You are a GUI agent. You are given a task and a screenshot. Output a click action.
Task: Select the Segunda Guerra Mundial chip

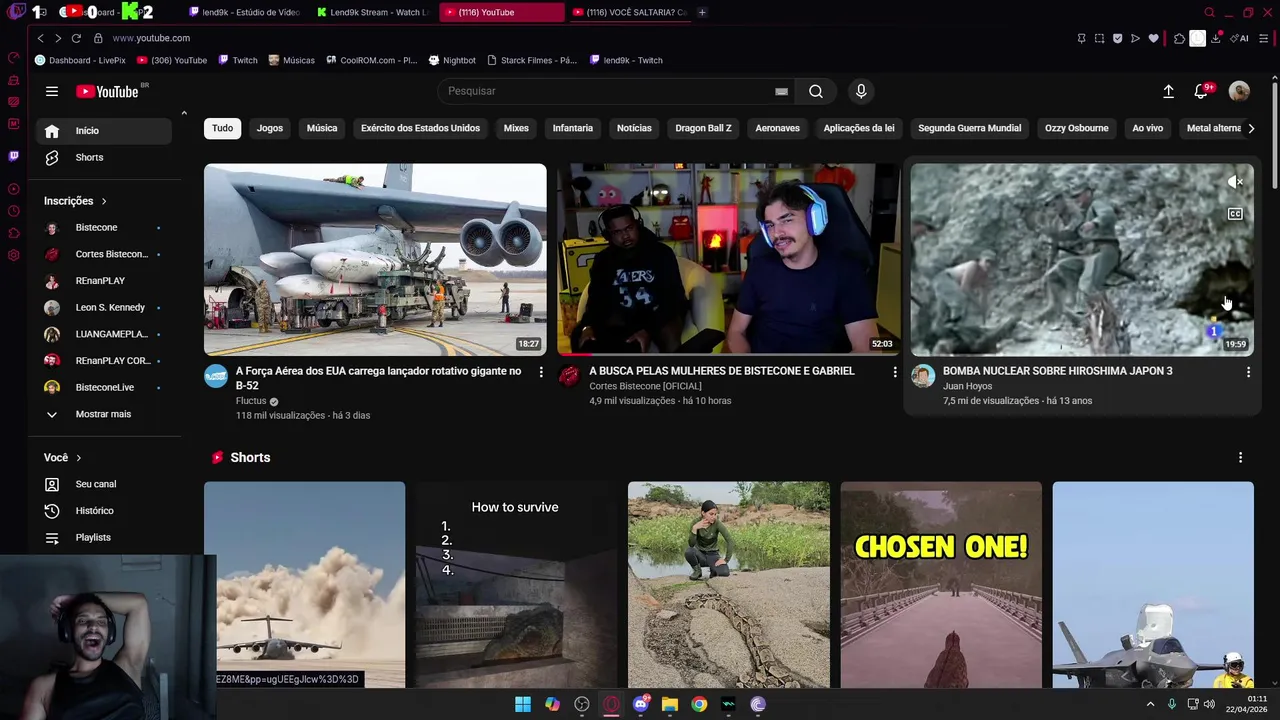[x=969, y=128]
